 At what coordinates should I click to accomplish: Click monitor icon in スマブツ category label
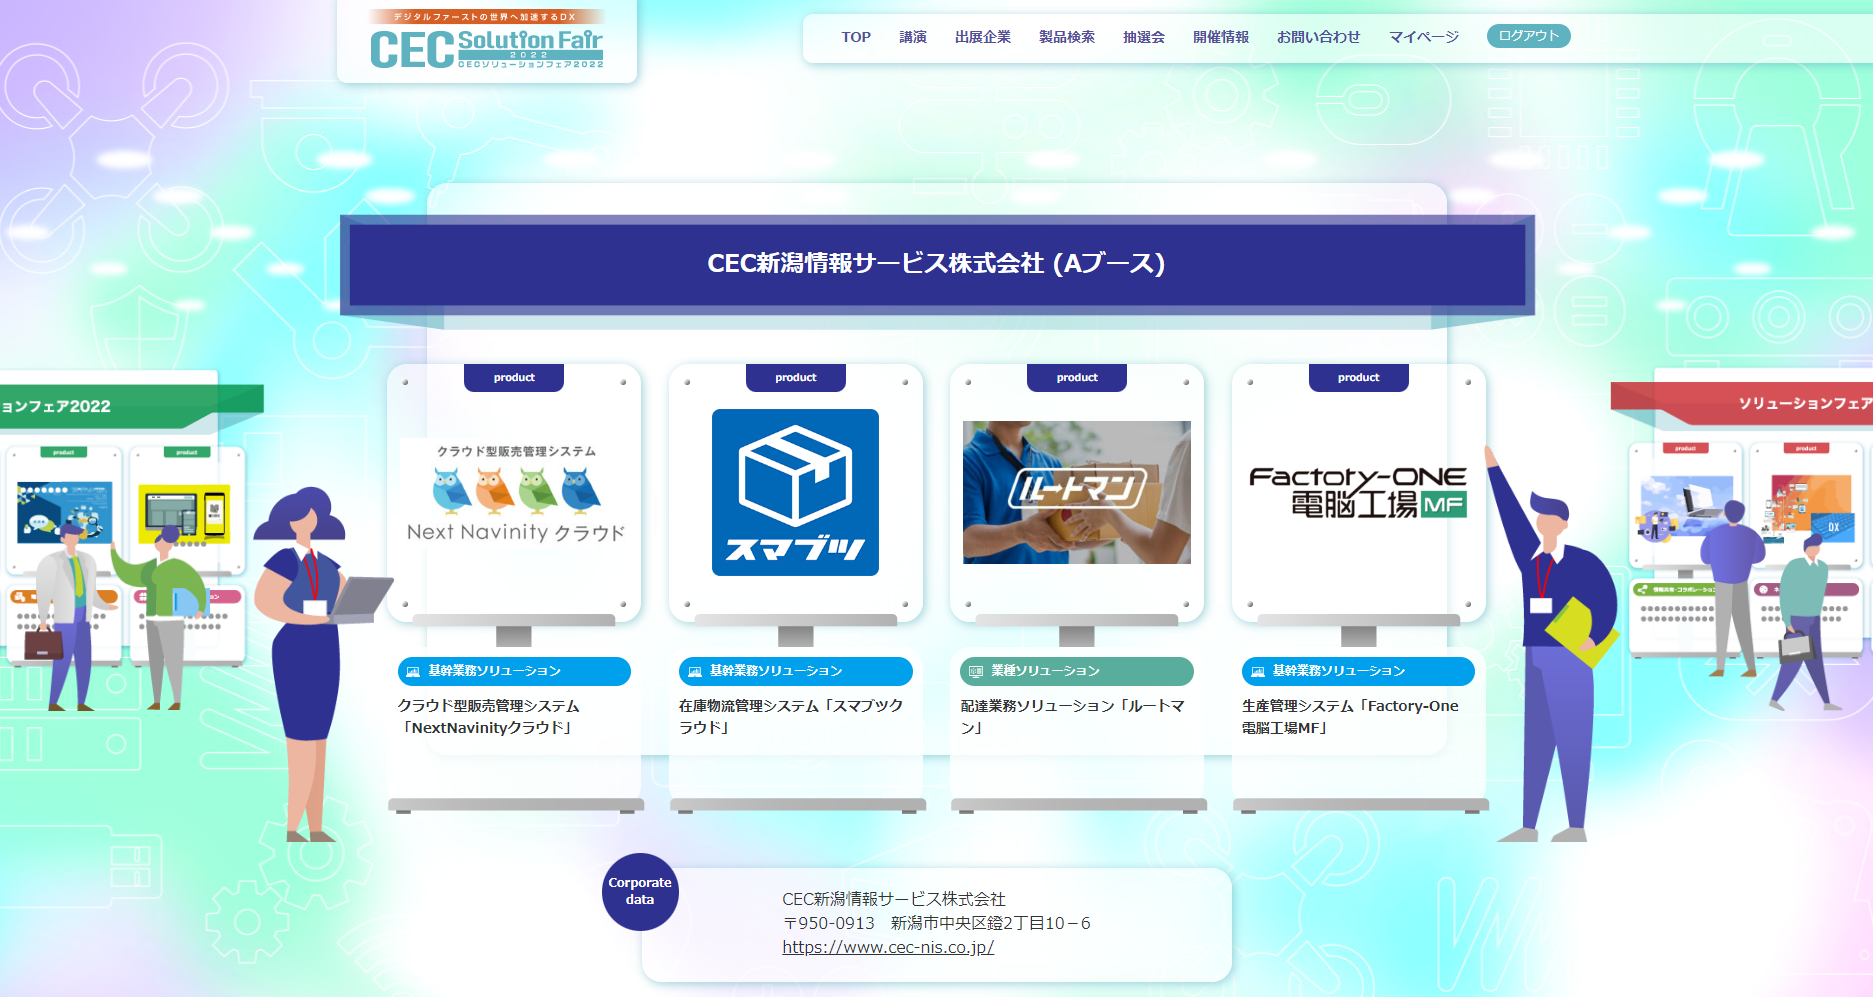pos(695,672)
